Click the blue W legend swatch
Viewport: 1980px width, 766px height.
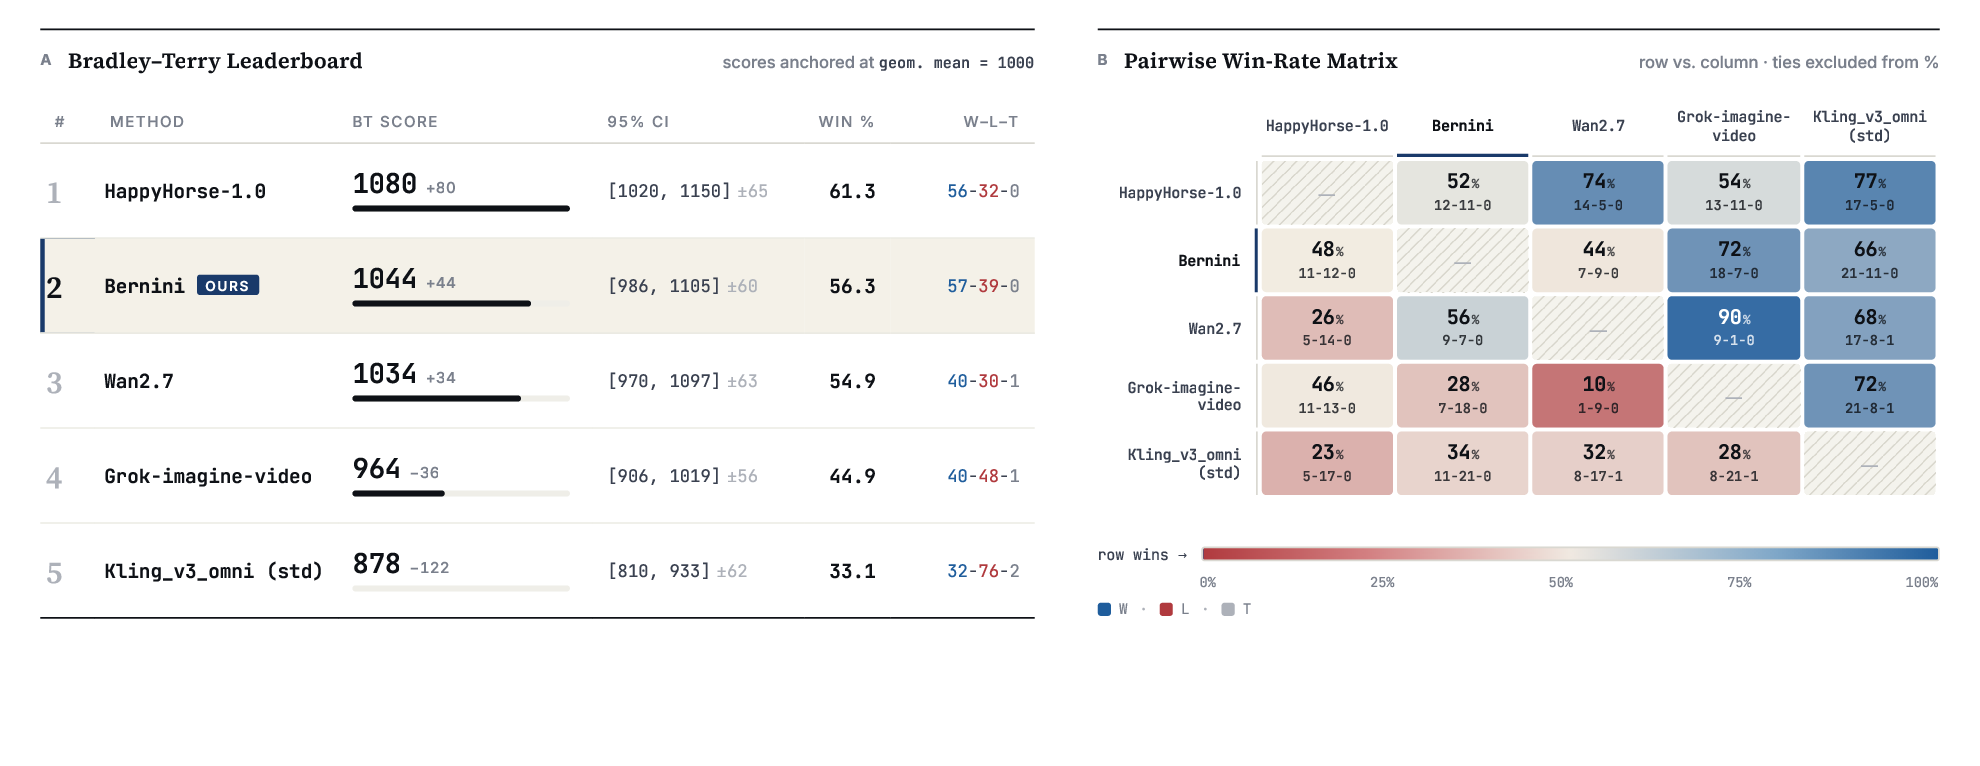coord(1104,609)
